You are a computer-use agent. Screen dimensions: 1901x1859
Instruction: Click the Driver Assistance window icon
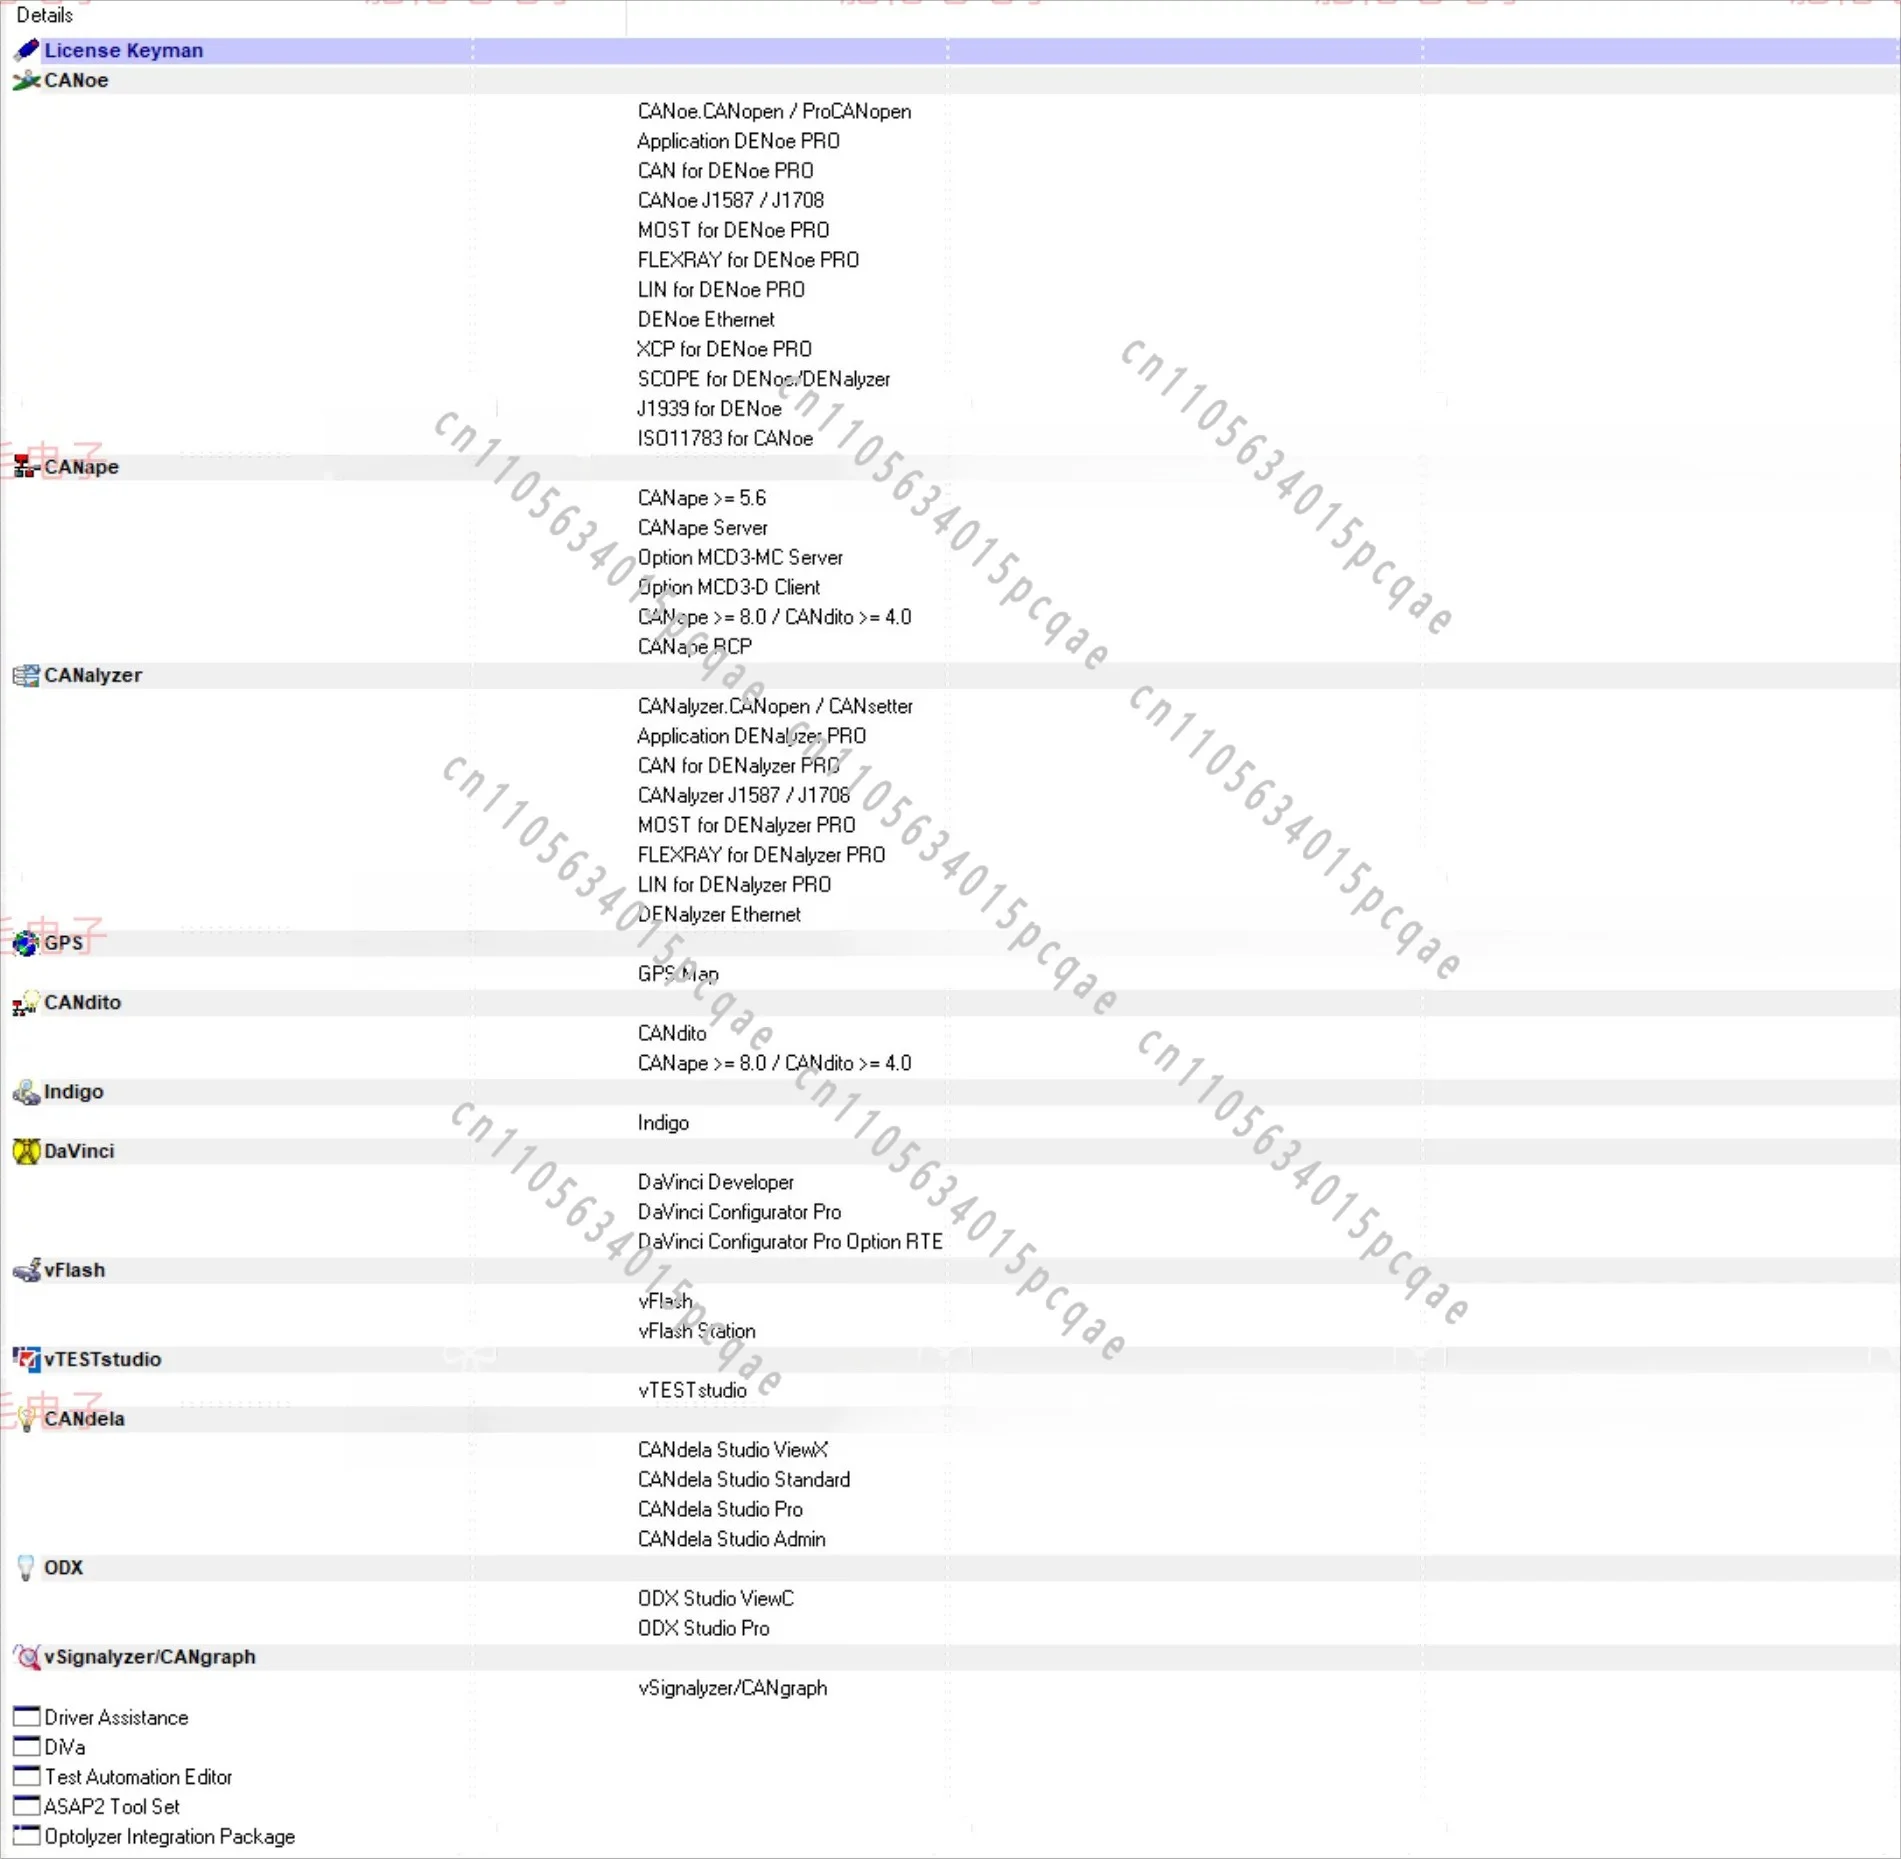click(26, 1717)
